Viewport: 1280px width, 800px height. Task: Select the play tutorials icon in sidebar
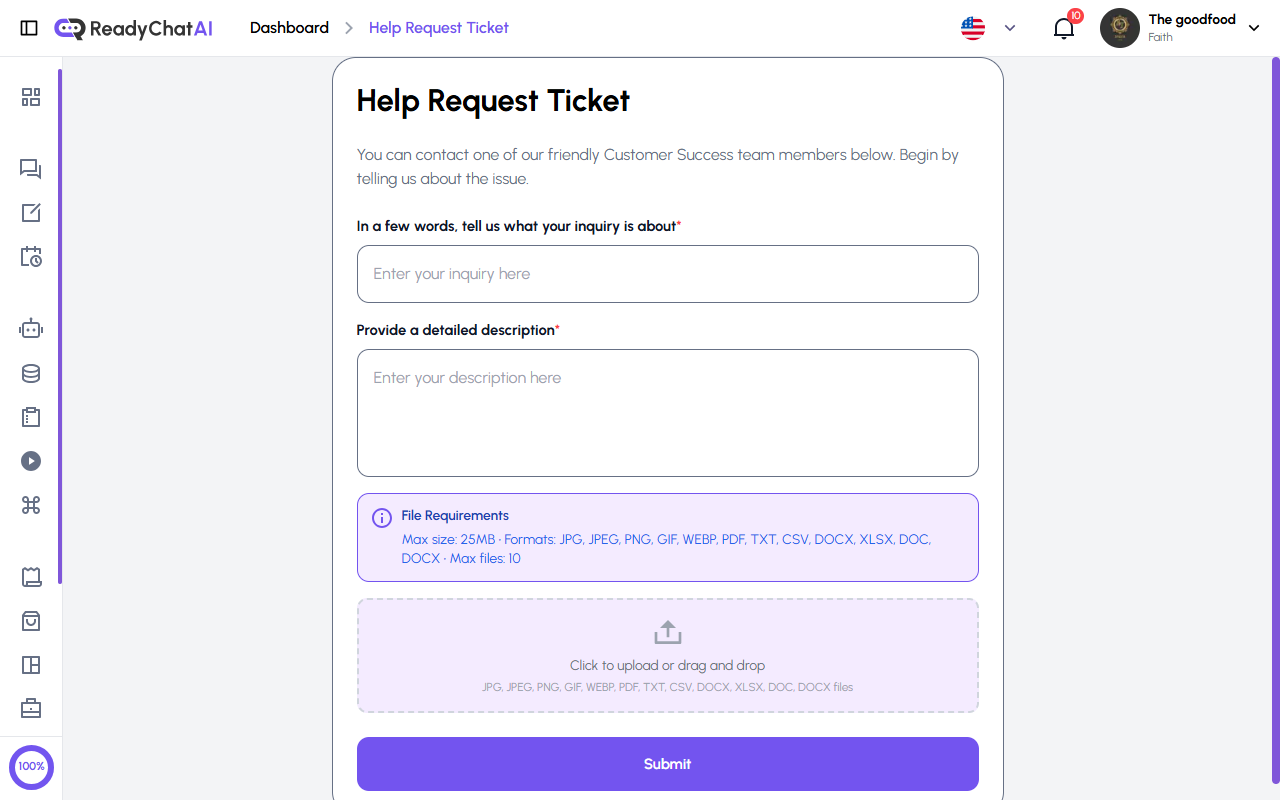(30, 461)
